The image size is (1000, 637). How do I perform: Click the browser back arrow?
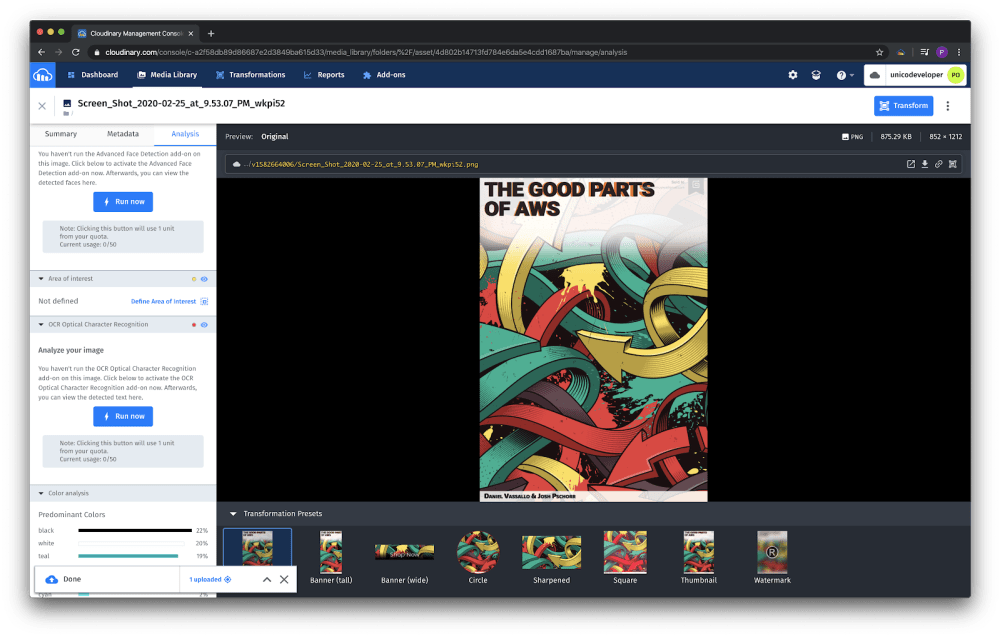coord(41,52)
